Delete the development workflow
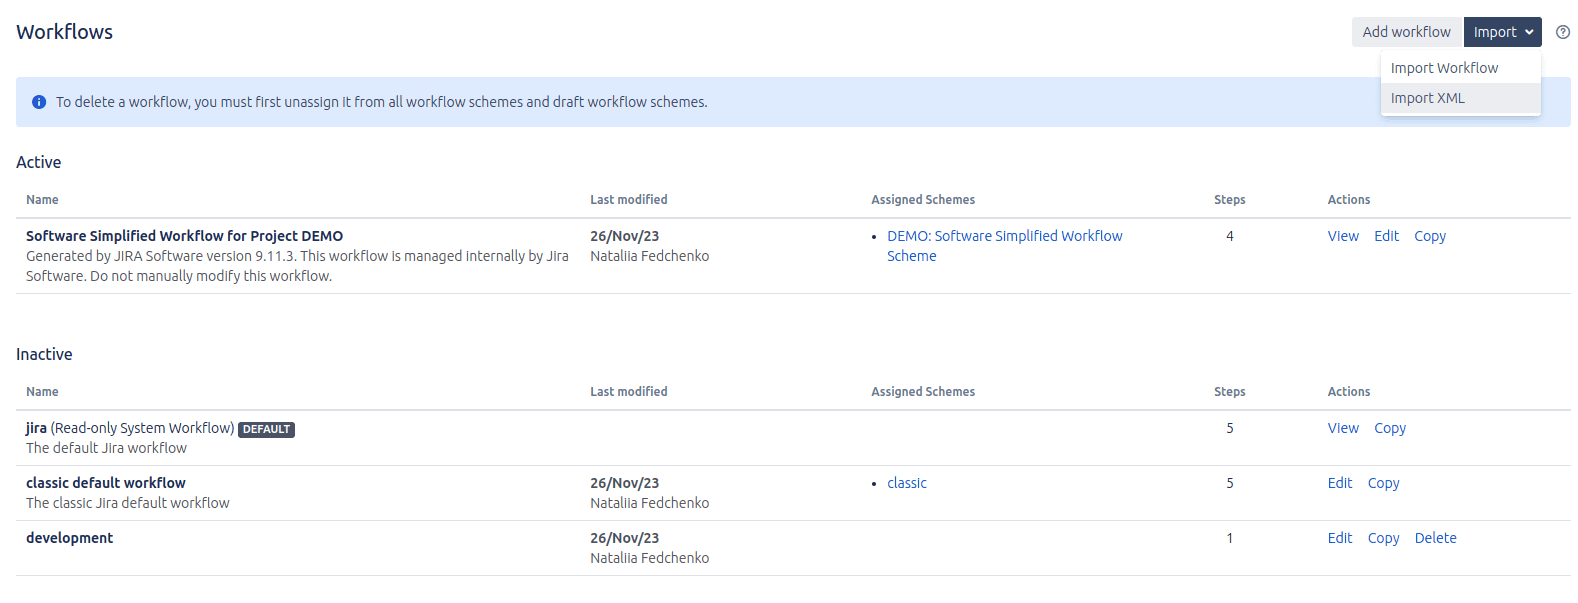Viewport: 1578px width, 603px height. 1436,538
